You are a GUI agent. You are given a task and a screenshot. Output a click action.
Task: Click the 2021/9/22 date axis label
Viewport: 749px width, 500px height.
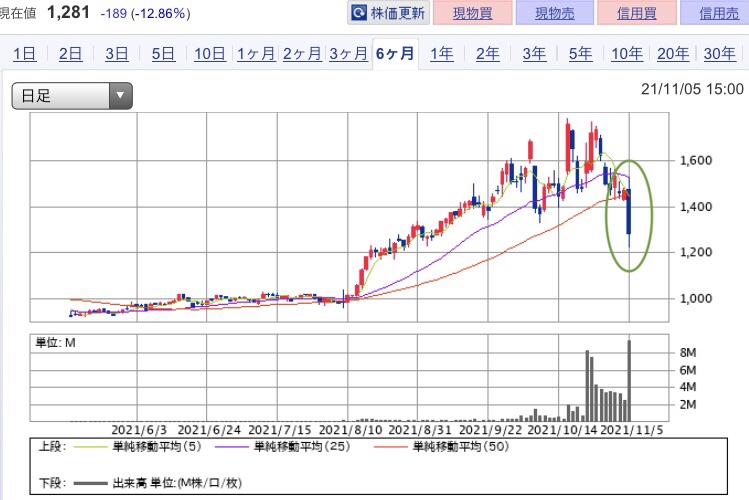pos(491,430)
